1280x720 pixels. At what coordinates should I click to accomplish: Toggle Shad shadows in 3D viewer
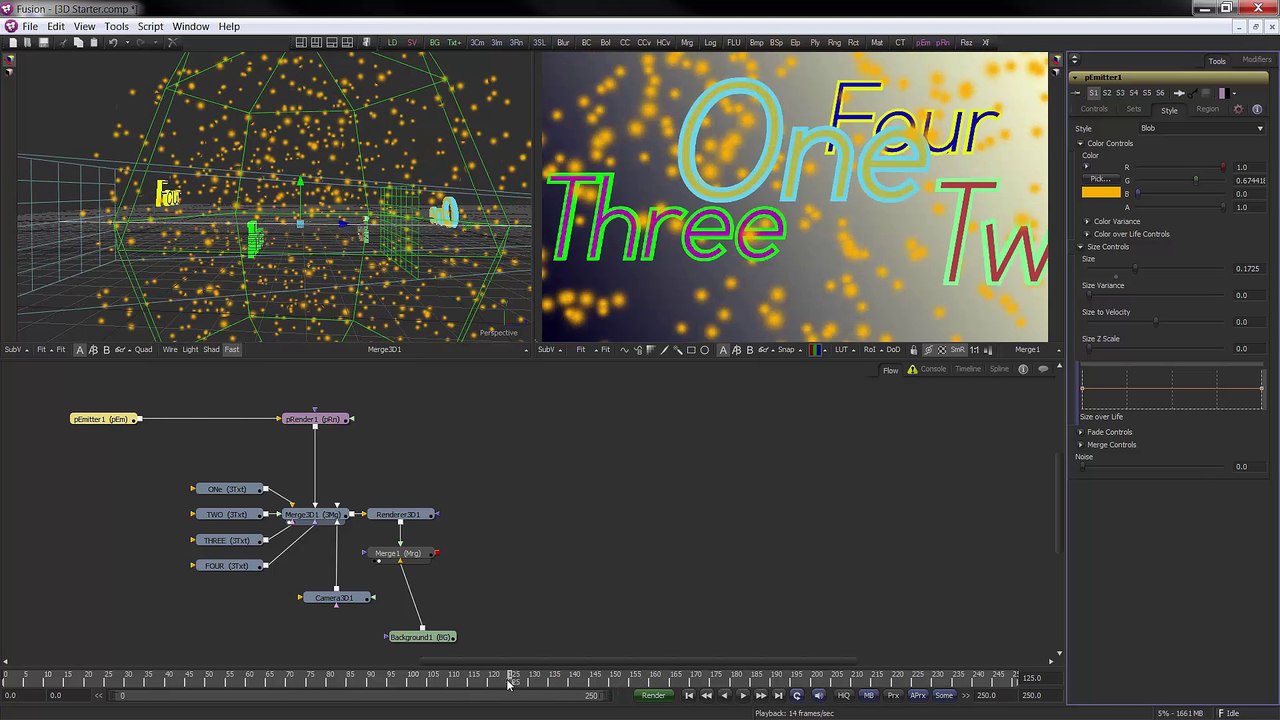(211, 349)
